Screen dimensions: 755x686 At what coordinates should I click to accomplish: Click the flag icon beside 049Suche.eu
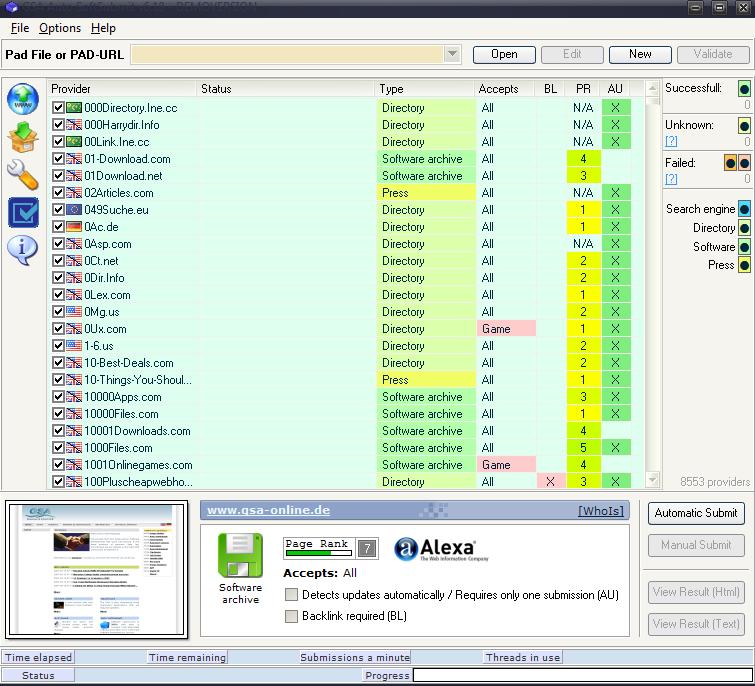pos(74,209)
